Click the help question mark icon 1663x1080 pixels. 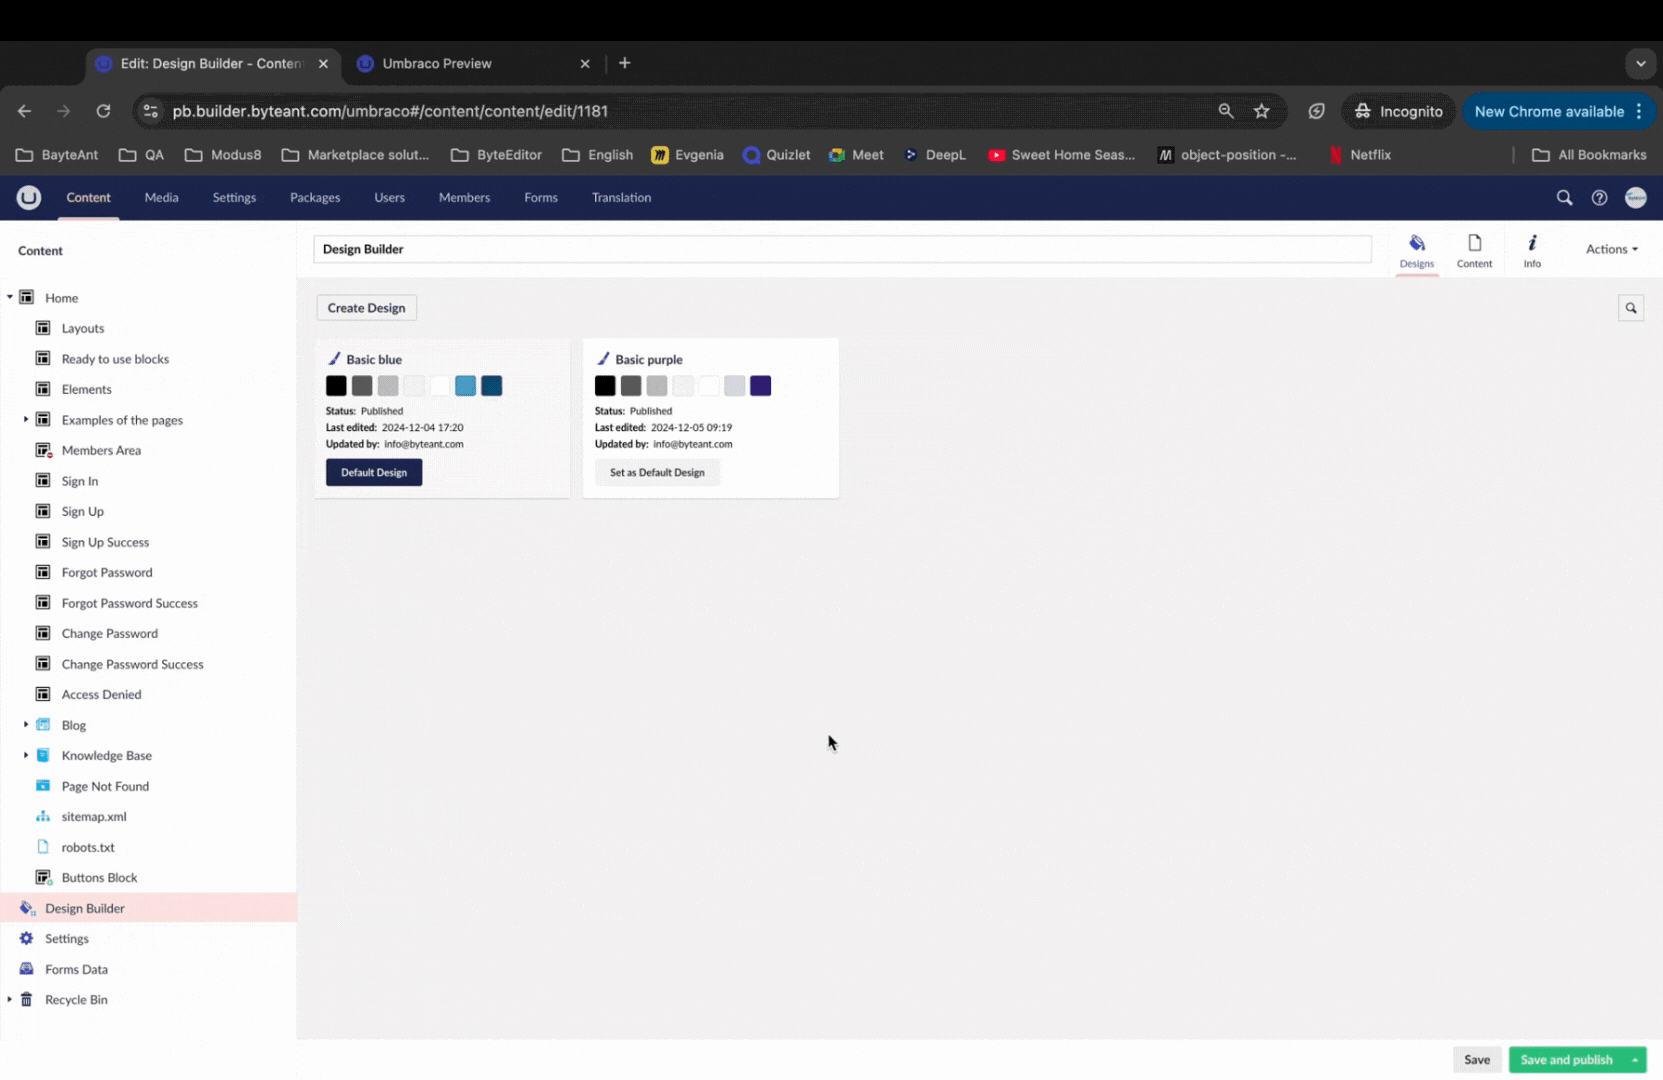click(x=1599, y=197)
